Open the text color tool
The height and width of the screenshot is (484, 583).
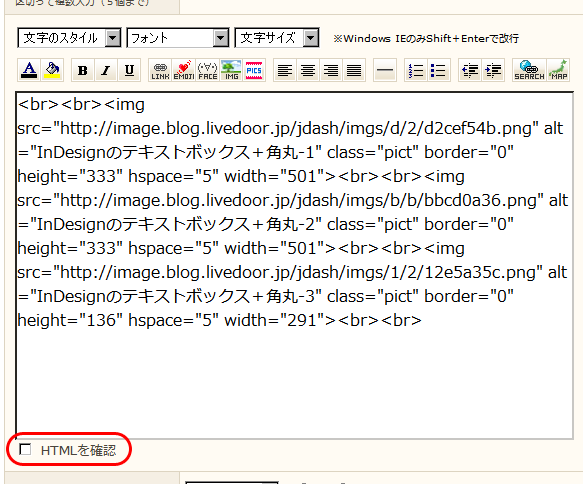[x=29, y=70]
